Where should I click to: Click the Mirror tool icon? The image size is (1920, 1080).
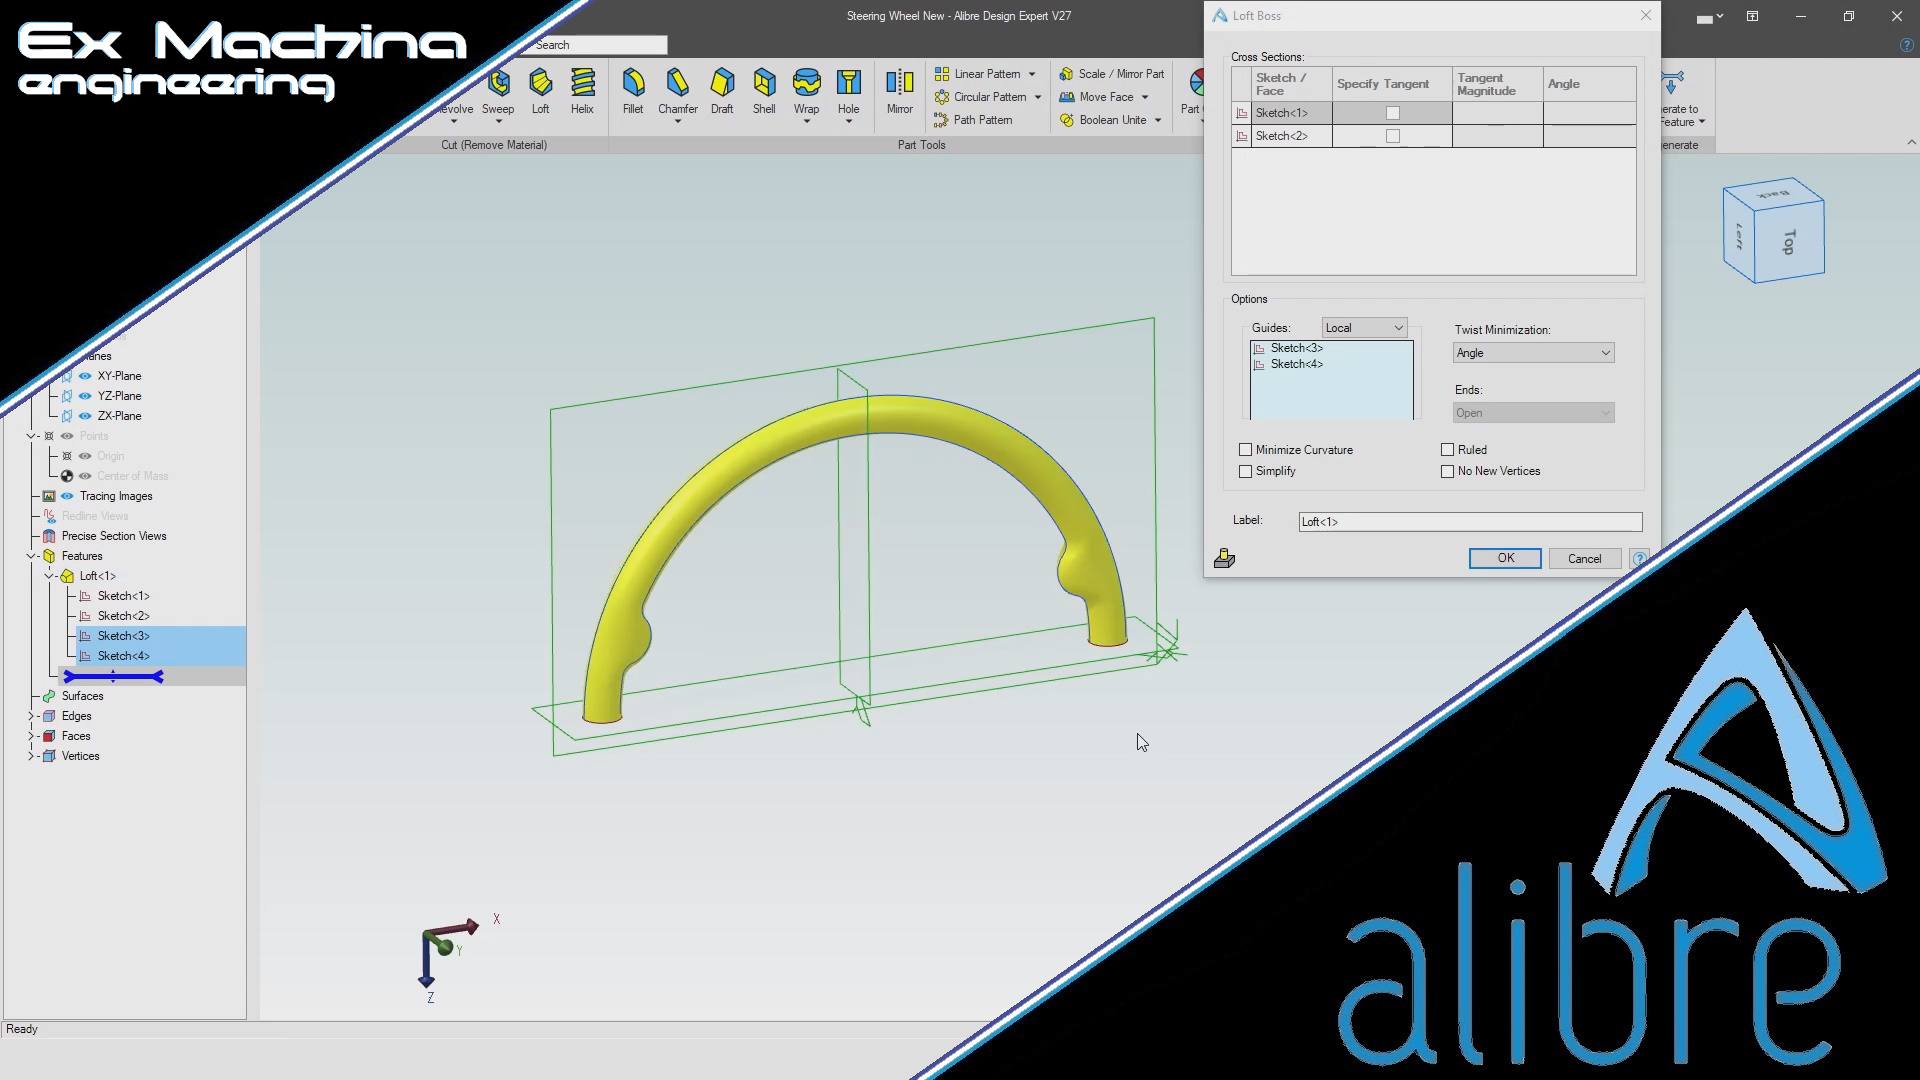pyautogui.click(x=899, y=84)
